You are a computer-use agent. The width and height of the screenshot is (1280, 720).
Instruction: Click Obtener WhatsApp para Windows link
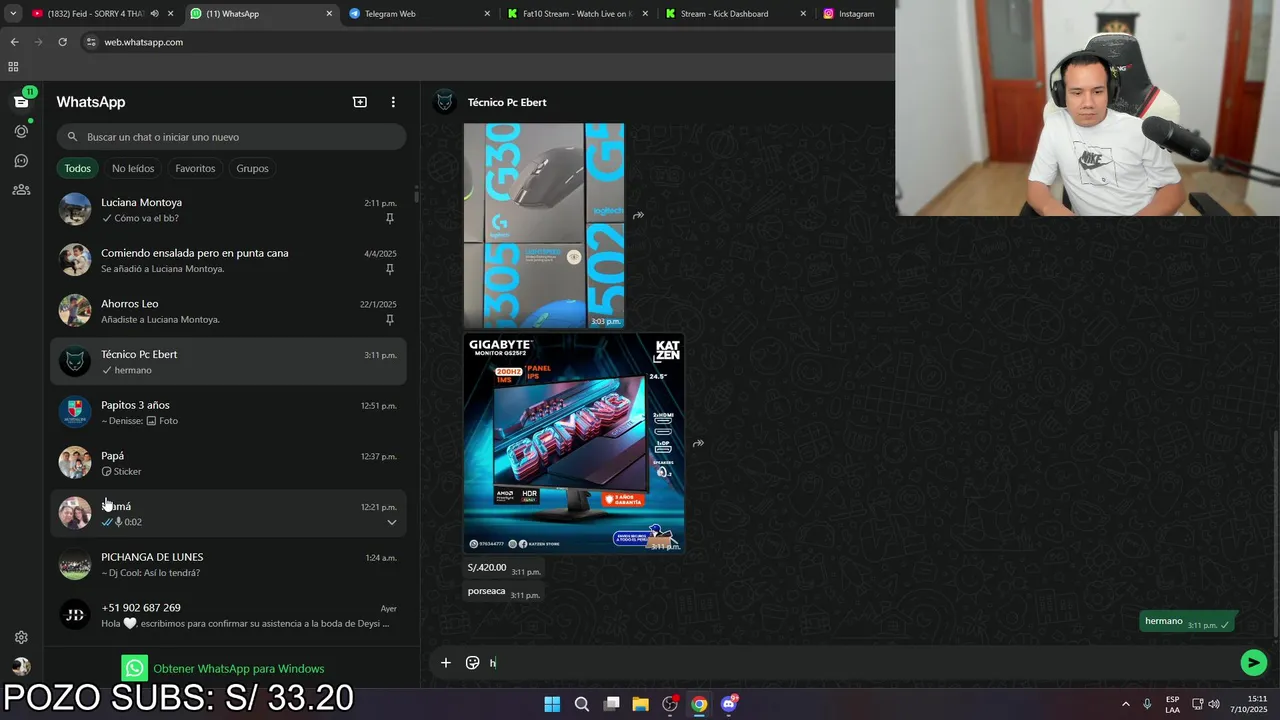(x=238, y=668)
